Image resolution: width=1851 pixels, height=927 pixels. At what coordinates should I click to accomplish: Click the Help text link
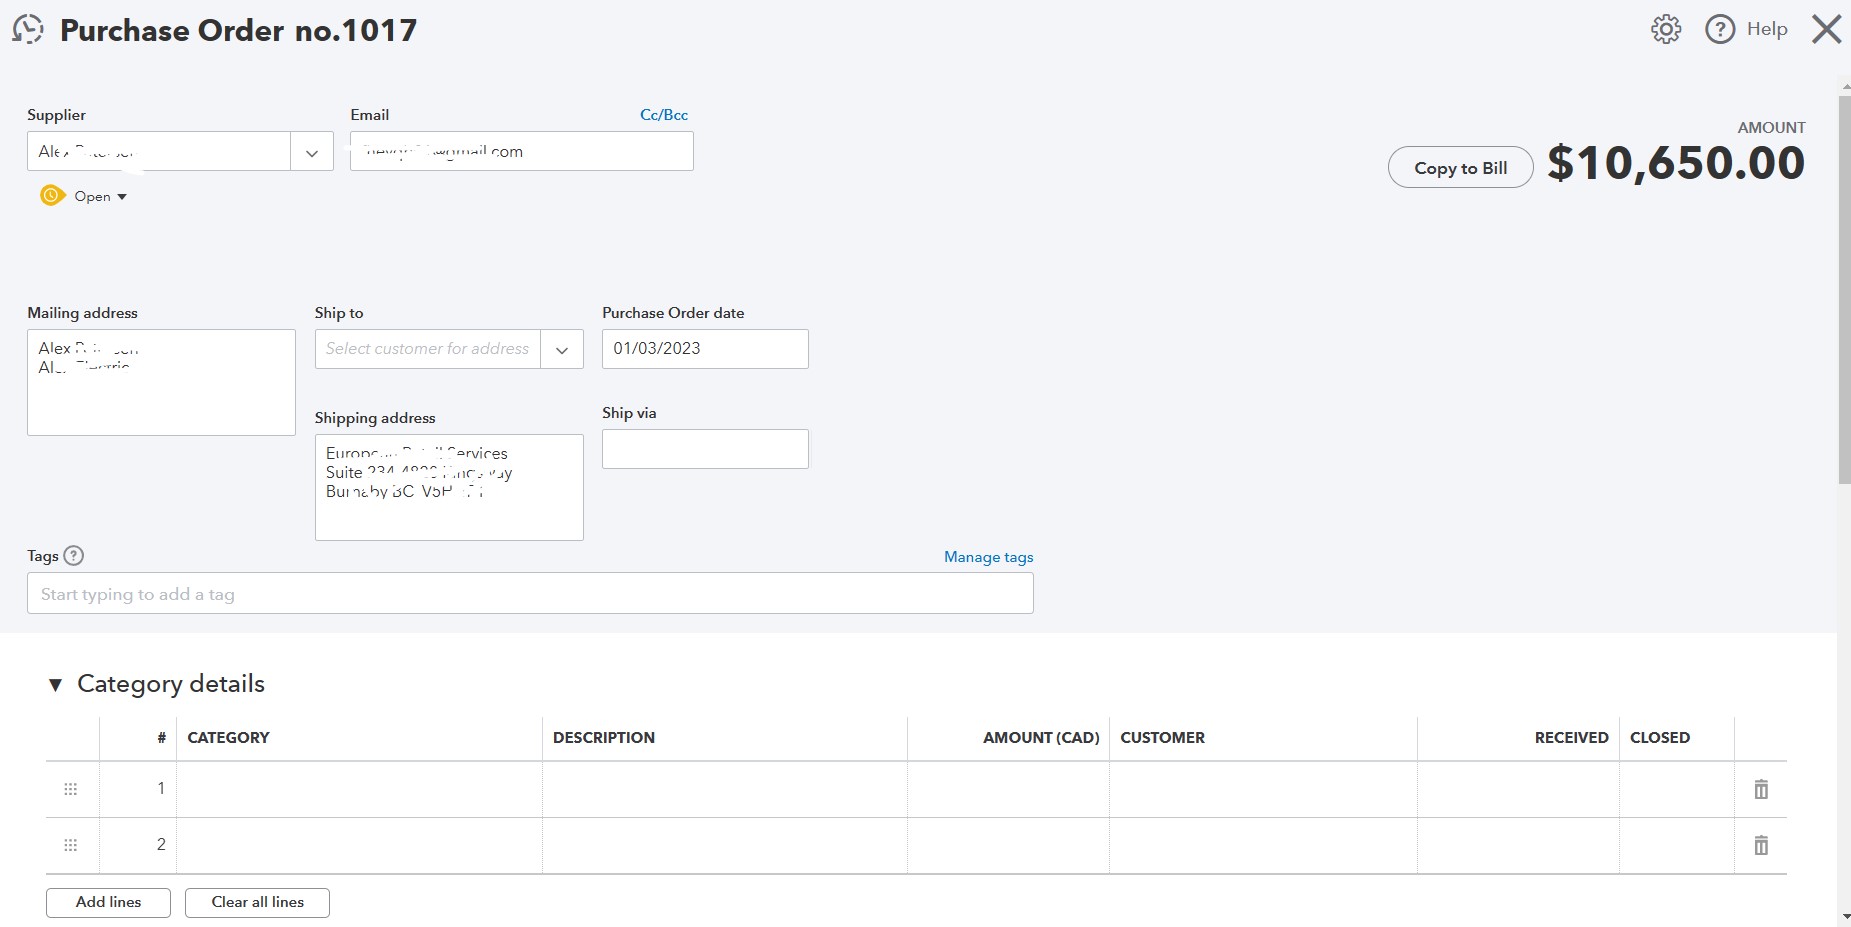click(x=1767, y=29)
